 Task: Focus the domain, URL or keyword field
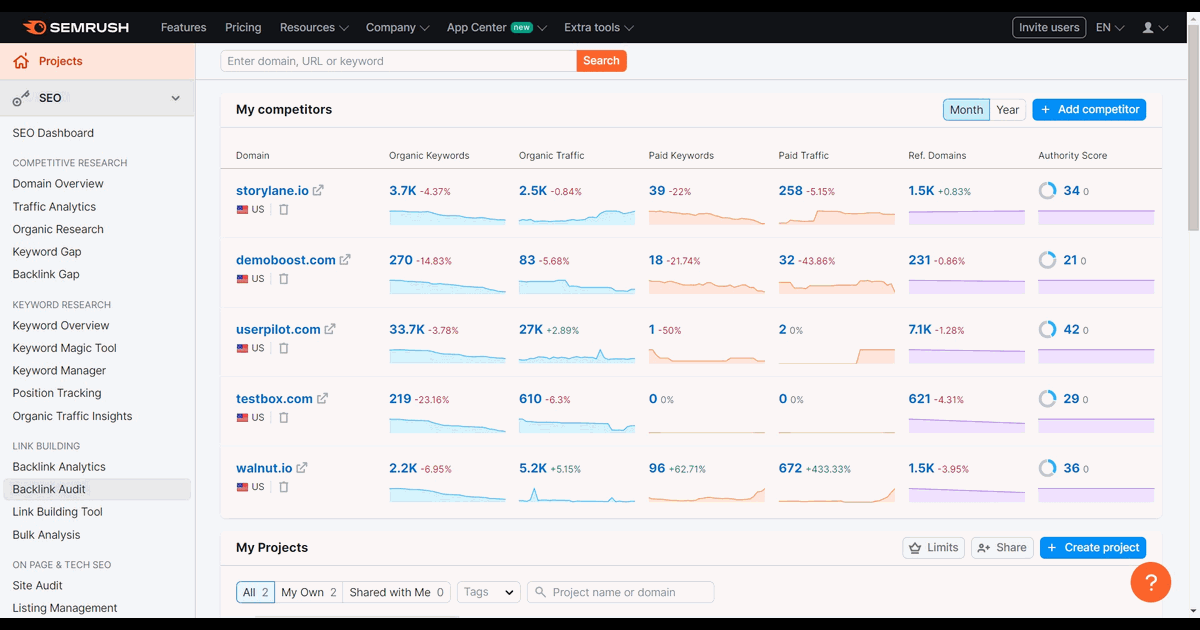coord(399,61)
